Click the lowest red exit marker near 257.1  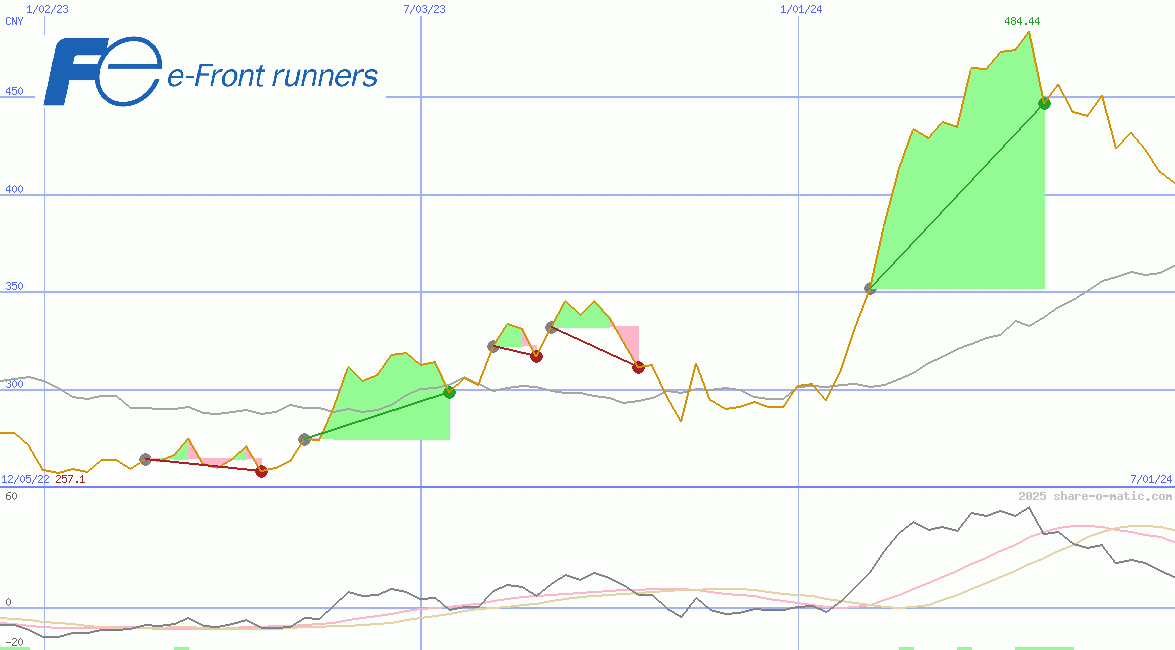tap(262, 471)
